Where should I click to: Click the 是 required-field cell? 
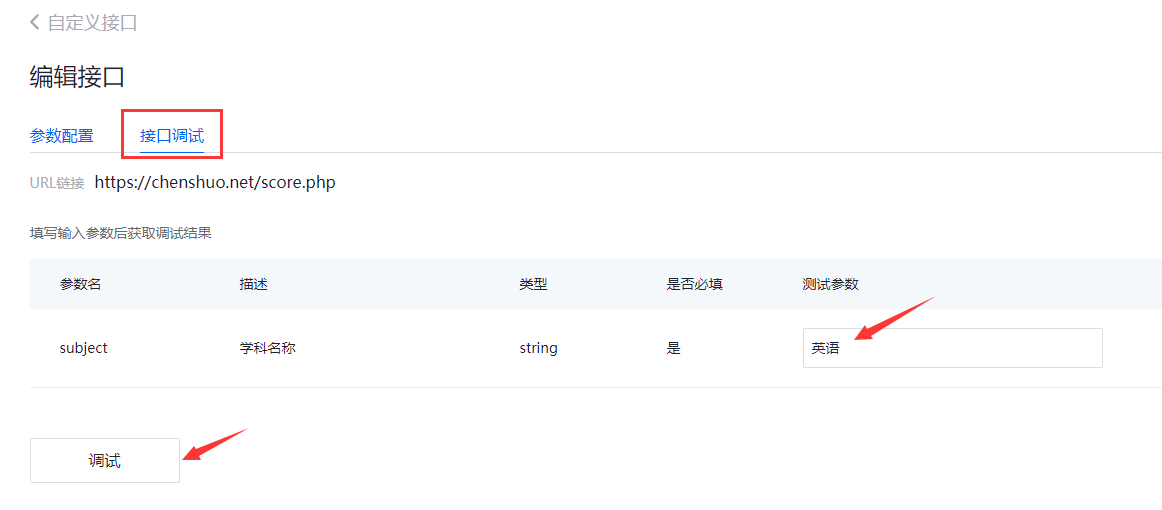[x=674, y=348]
